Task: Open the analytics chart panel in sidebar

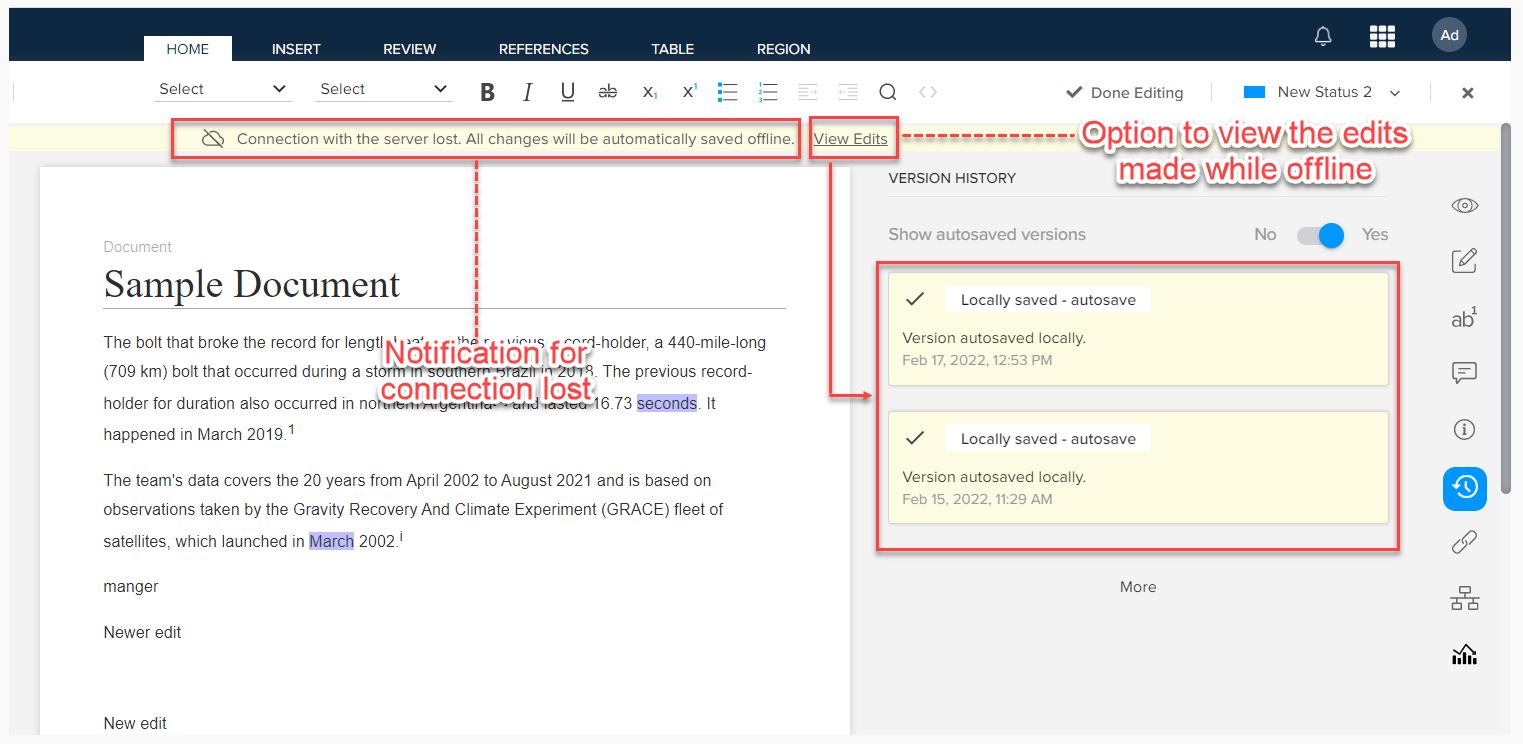Action: click(1464, 655)
